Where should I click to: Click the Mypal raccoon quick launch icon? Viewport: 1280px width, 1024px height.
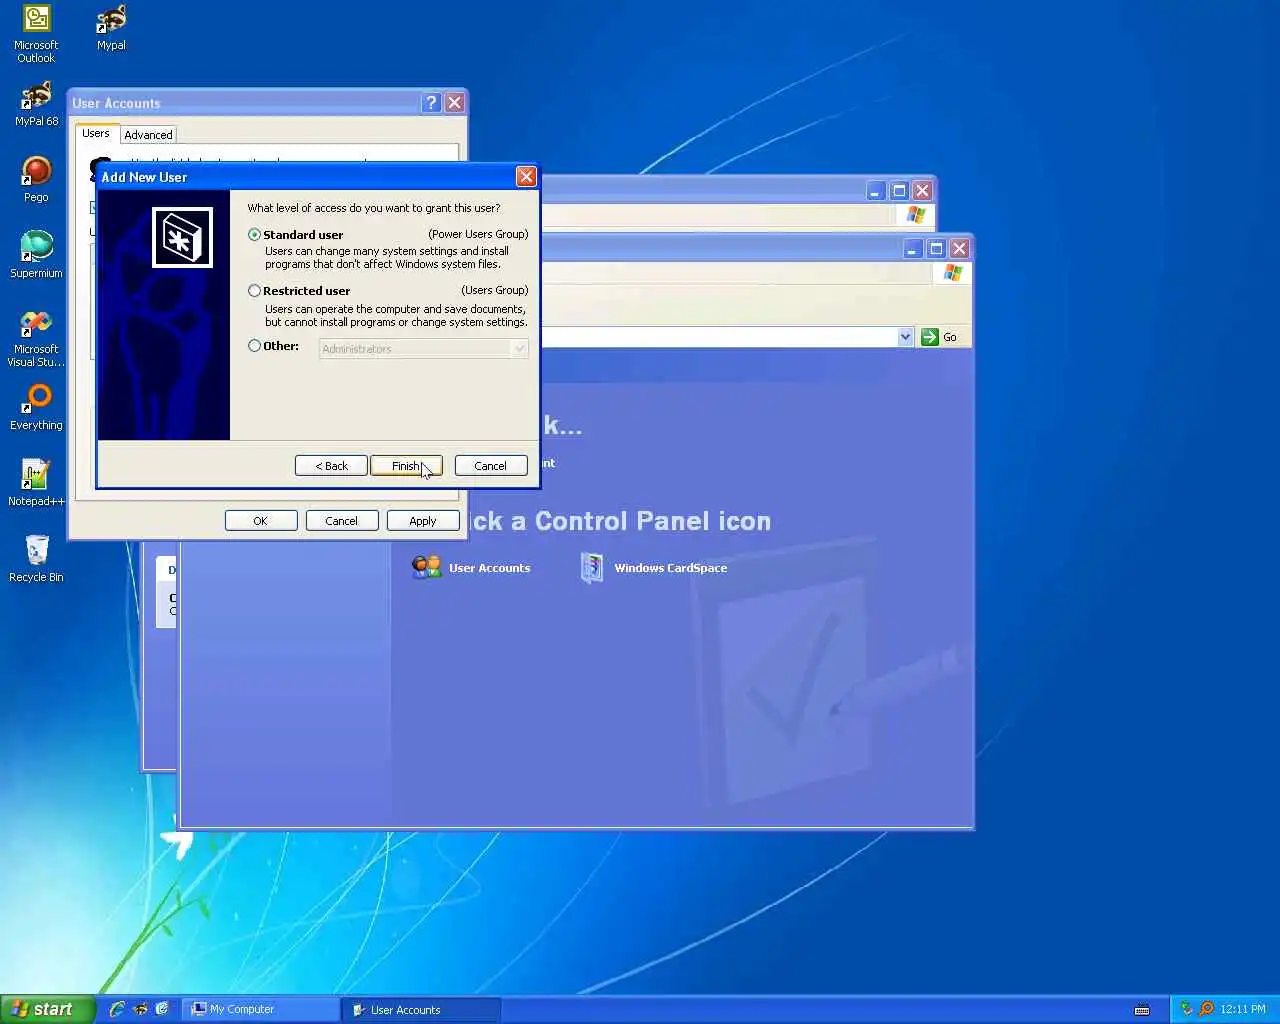(140, 1009)
